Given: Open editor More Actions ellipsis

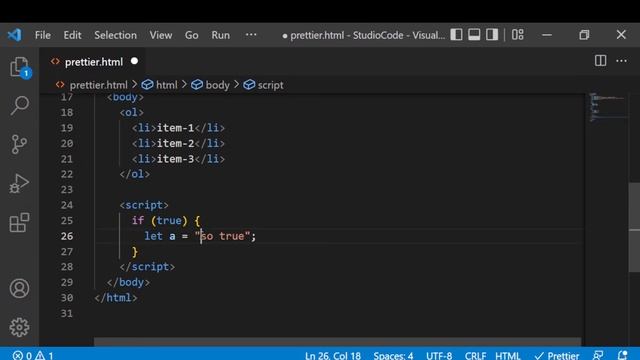Looking at the screenshot, I should point(621,61).
